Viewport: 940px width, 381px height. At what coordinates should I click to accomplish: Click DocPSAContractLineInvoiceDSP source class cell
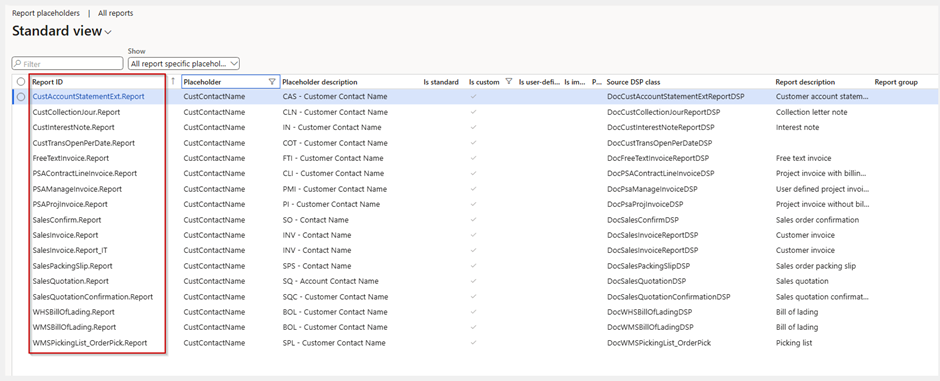point(661,173)
